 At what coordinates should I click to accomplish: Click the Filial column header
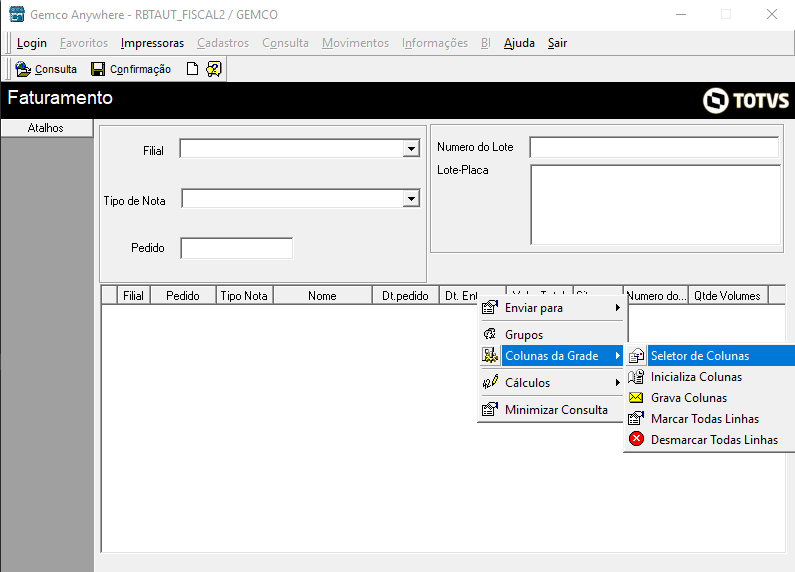tap(133, 296)
